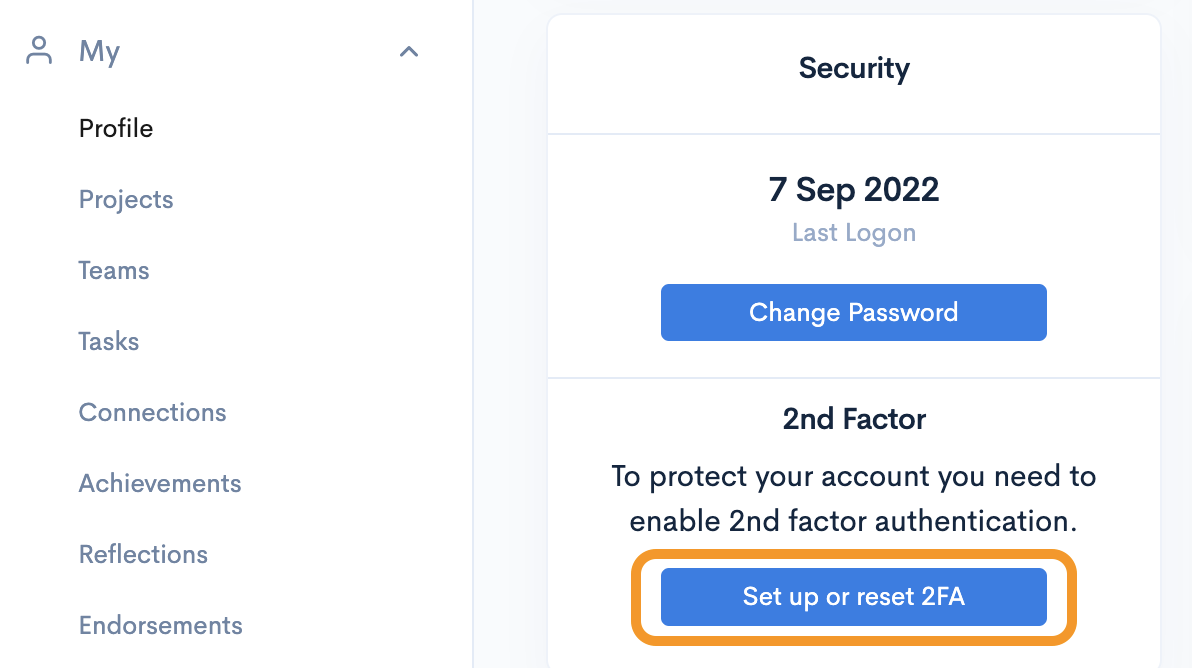
Task: Click the Security card heading
Action: tap(854, 69)
